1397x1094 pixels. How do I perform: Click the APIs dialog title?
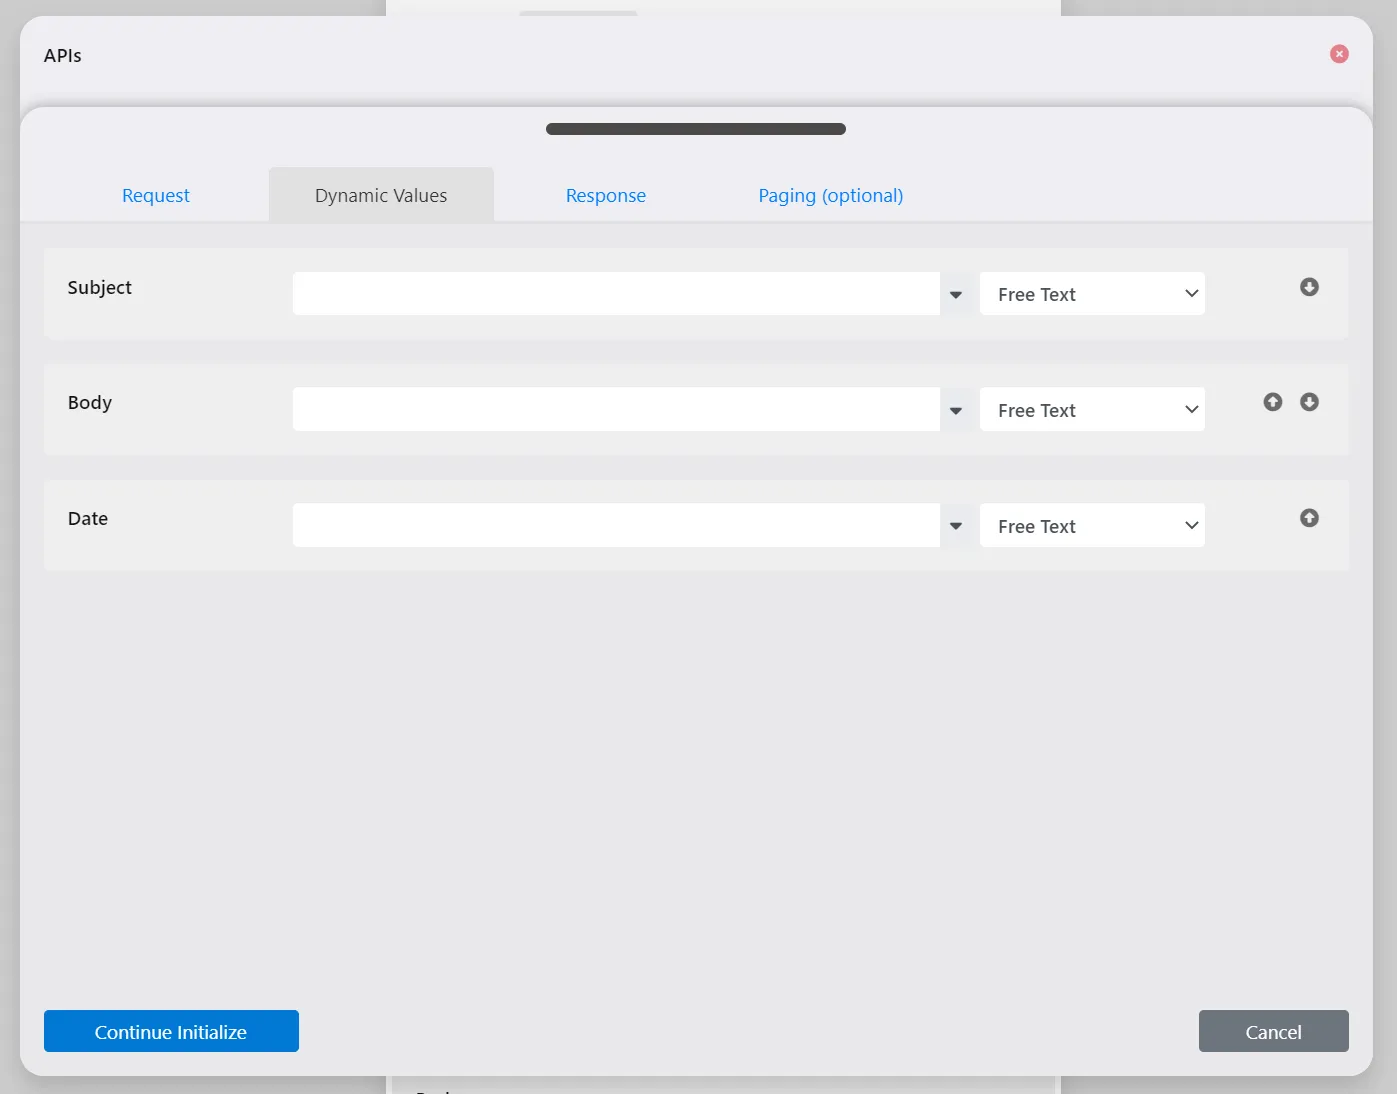[x=63, y=56]
